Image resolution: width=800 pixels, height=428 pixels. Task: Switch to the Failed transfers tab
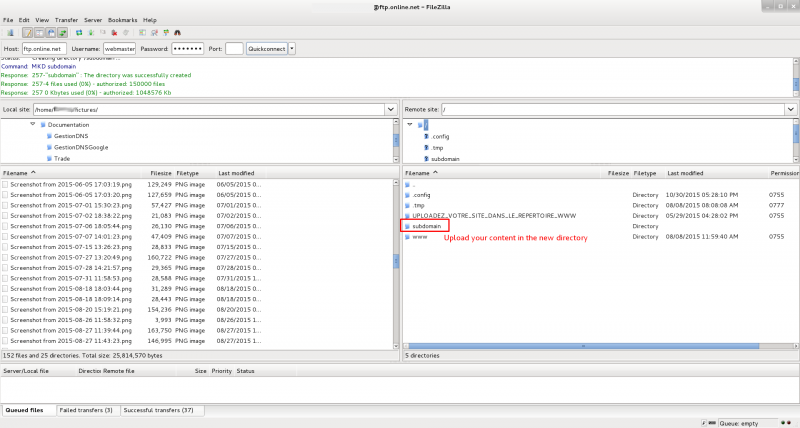[88, 410]
